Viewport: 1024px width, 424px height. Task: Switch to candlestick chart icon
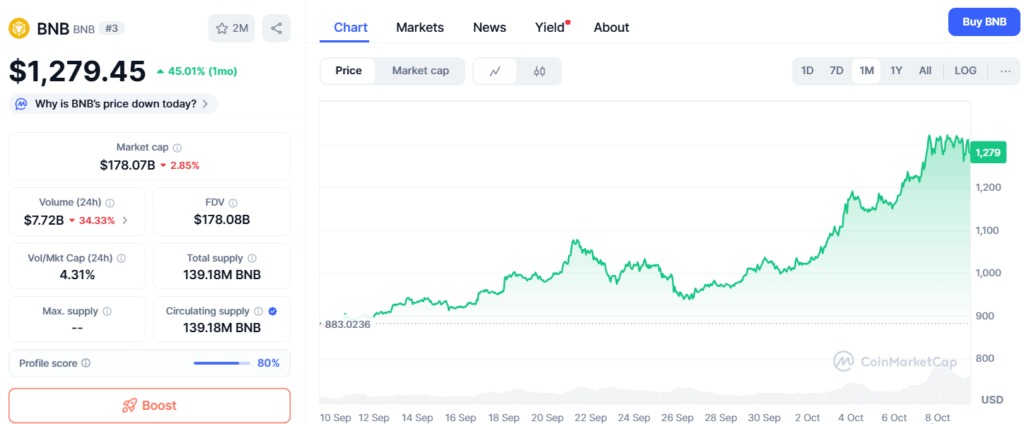[539, 71]
